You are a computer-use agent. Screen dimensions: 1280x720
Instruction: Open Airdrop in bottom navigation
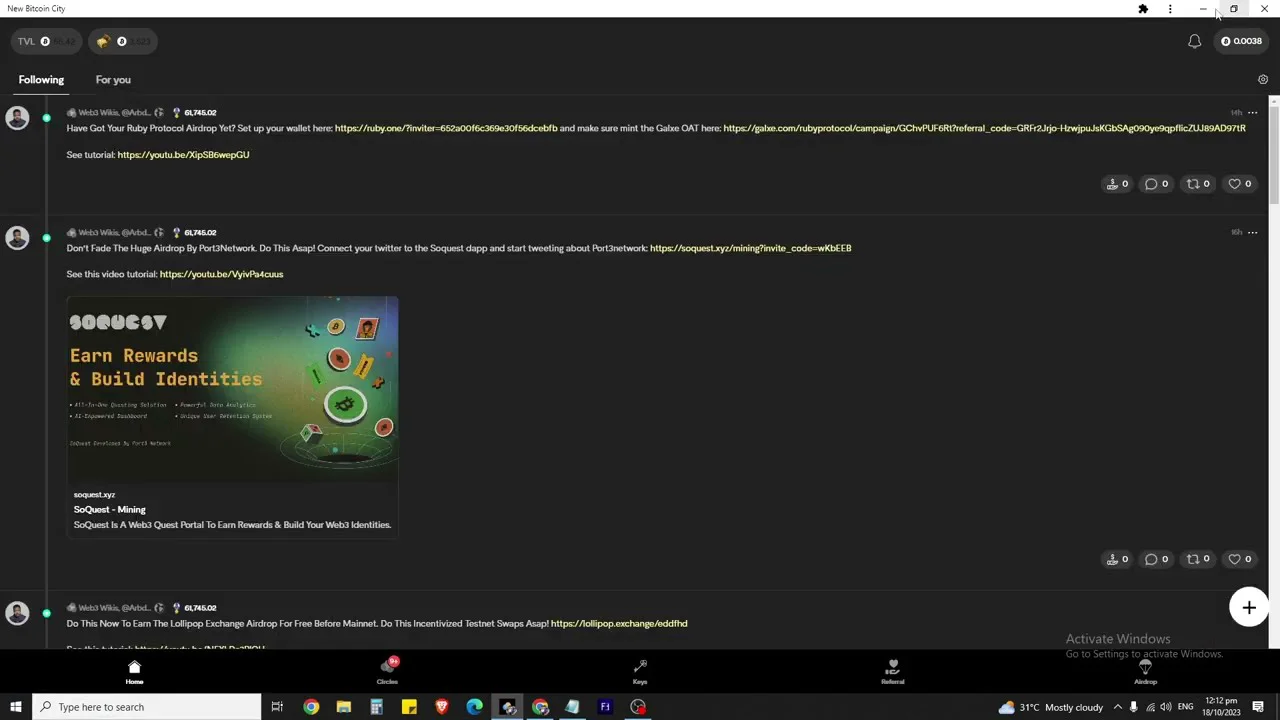coord(1145,672)
